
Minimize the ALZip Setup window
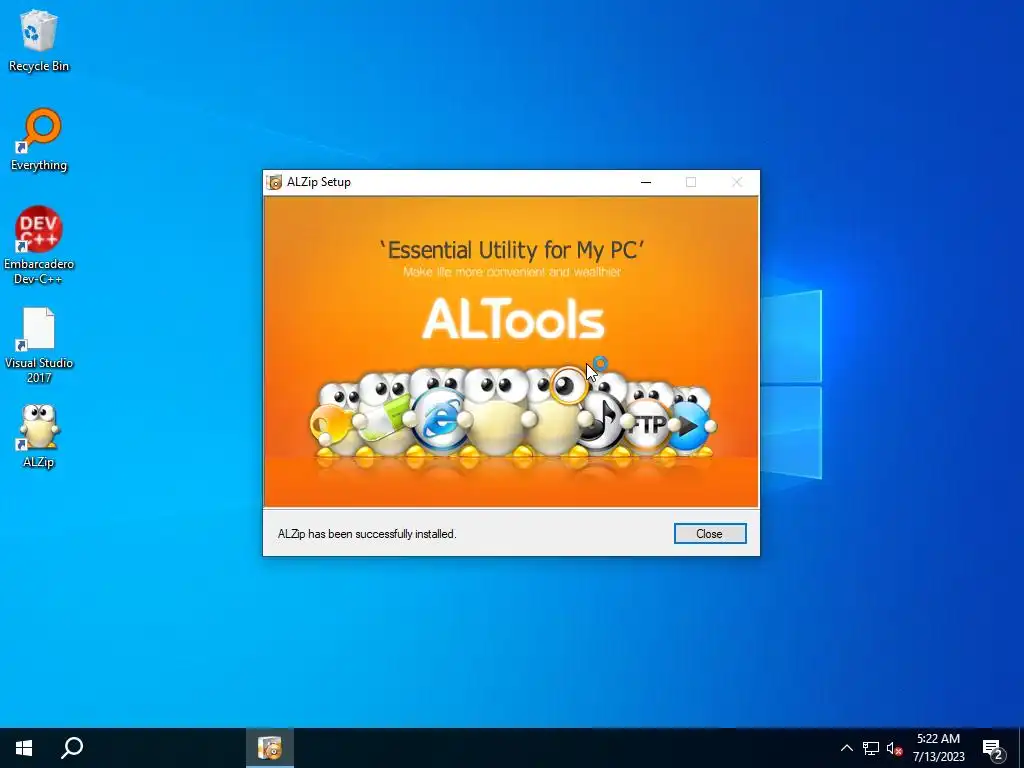pyautogui.click(x=646, y=182)
